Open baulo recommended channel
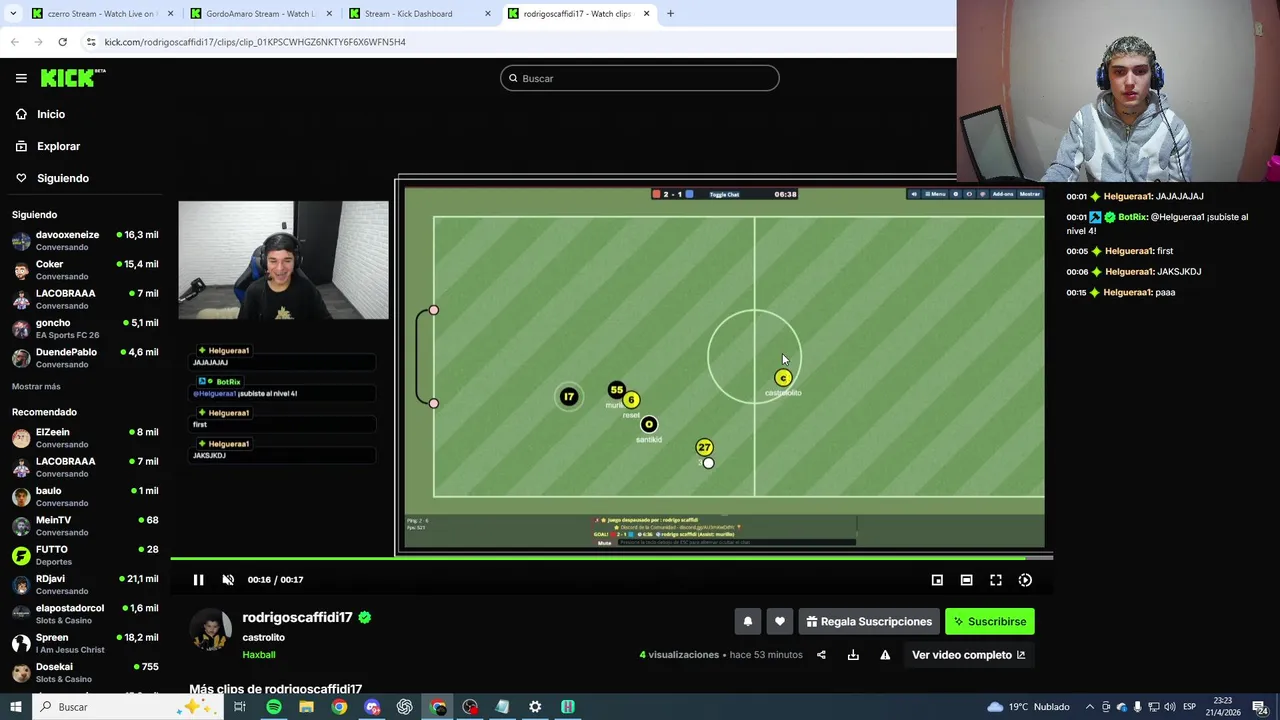This screenshot has height=720, width=1280. 85,496
